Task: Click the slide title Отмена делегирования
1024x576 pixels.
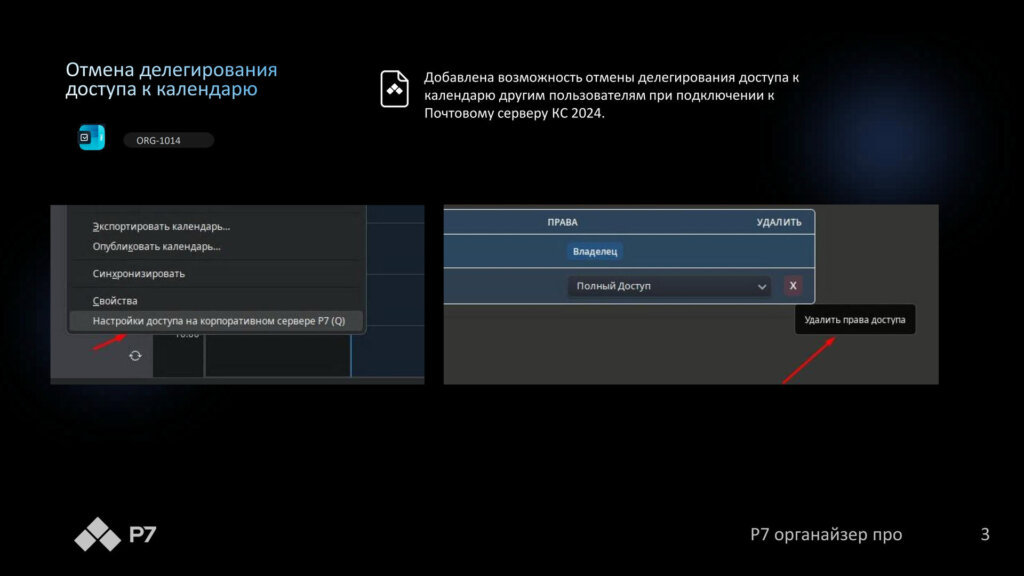Action: (171, 70)
